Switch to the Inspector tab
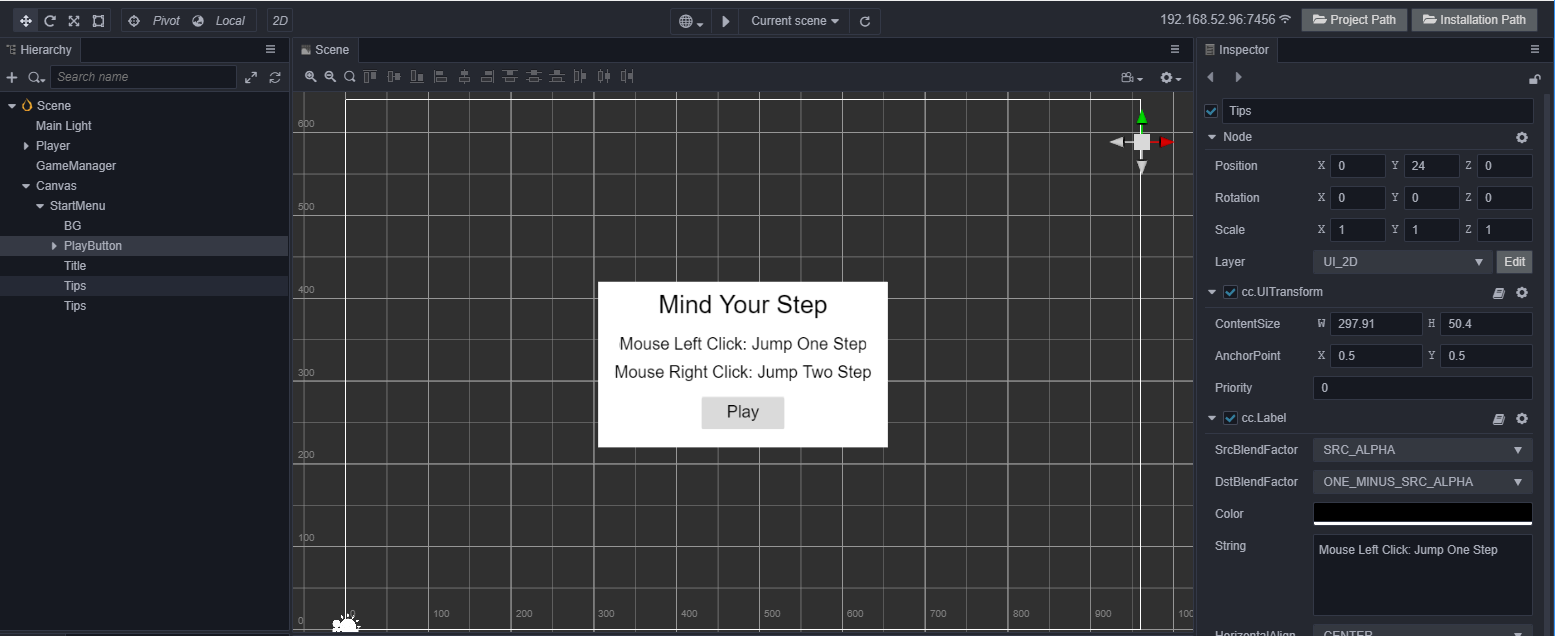1555x636 pixels. [1237, 49]
